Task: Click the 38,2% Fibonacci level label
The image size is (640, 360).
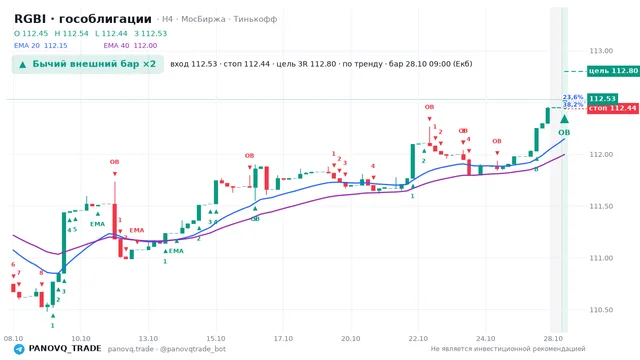Action: pyautogui.click(x=573, y=104)
